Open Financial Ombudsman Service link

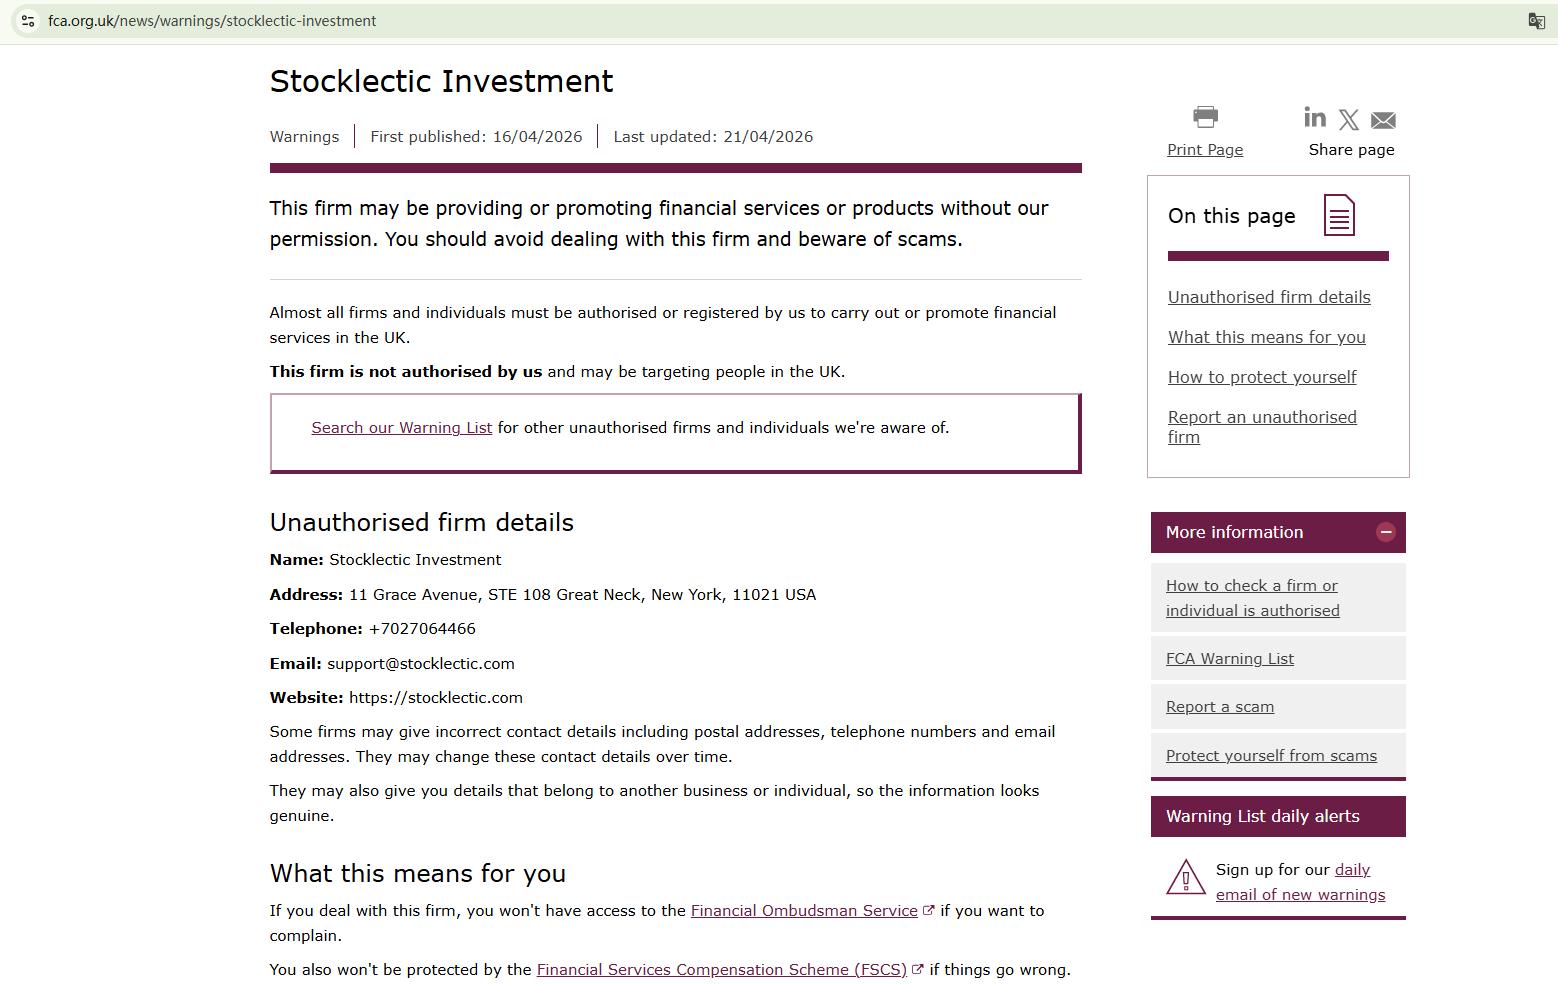coord(804,911)
